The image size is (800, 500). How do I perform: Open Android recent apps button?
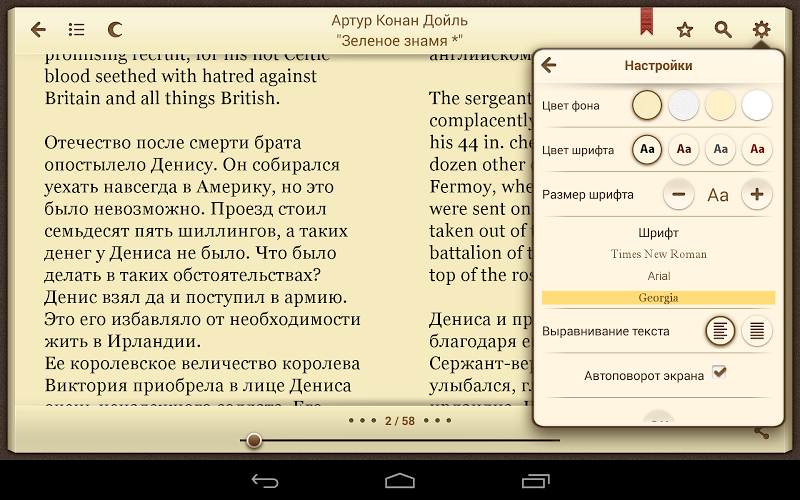[x=536, y=481]
